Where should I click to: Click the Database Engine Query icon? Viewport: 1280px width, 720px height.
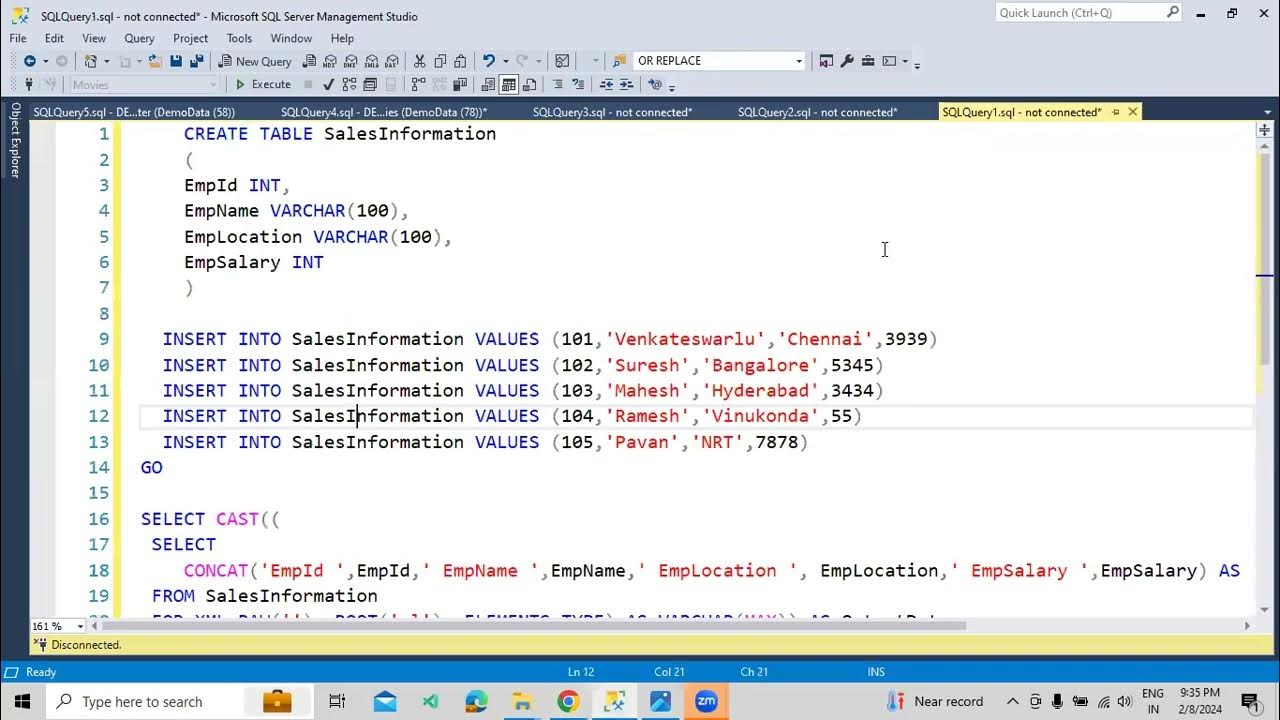pos(310,61)
